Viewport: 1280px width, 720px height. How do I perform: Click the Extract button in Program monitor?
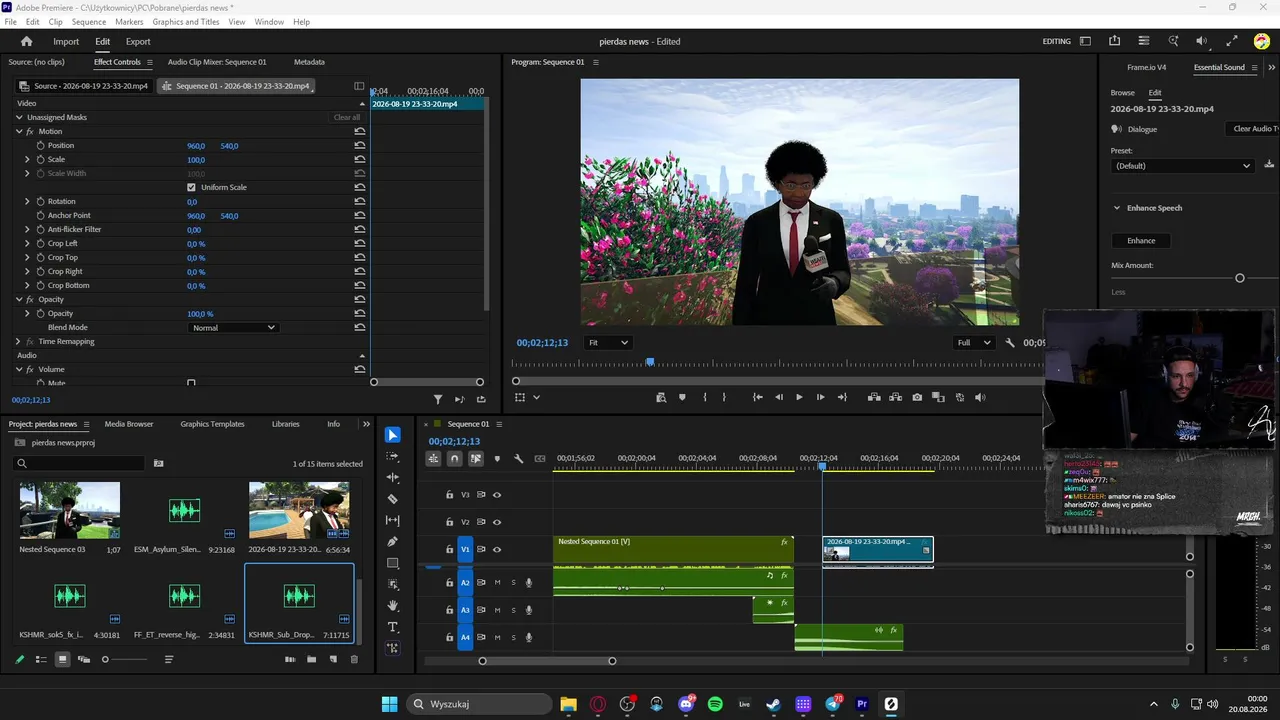(895, 397)
